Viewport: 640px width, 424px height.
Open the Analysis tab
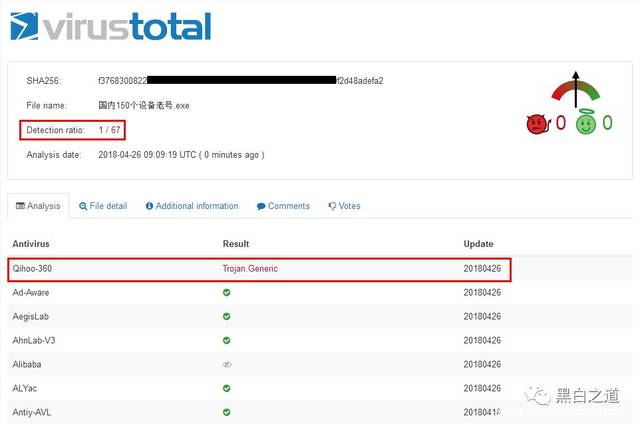pos(38,206)
